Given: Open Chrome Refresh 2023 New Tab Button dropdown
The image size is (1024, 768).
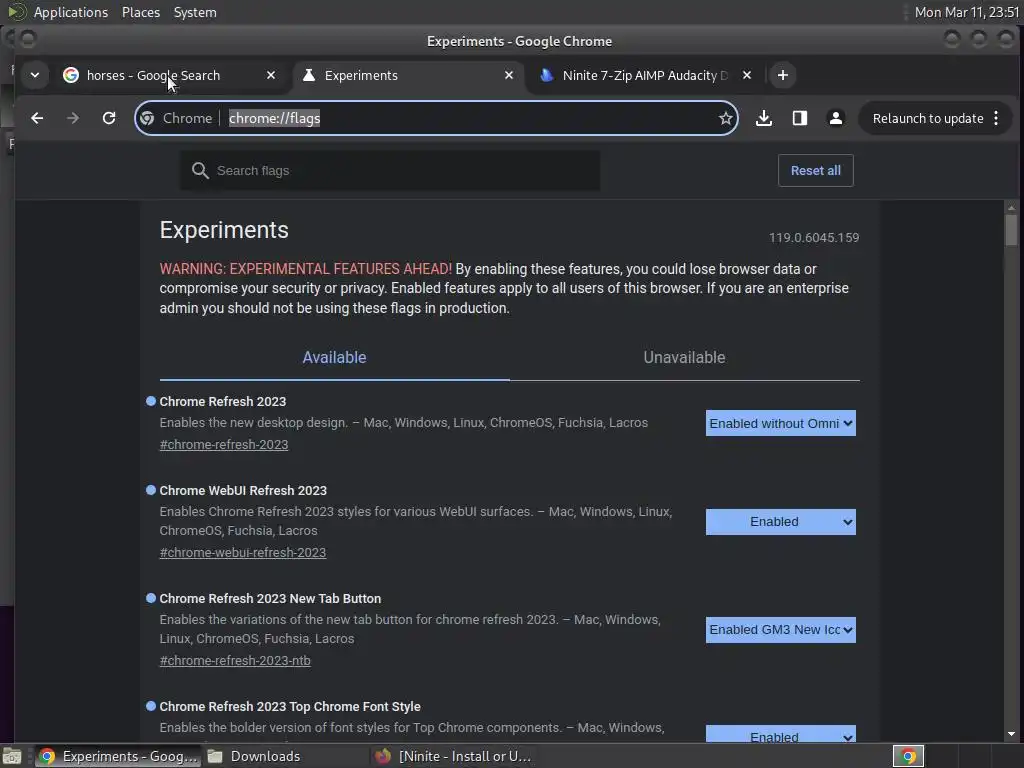Looking at the screenshot, I should (780, 630).
